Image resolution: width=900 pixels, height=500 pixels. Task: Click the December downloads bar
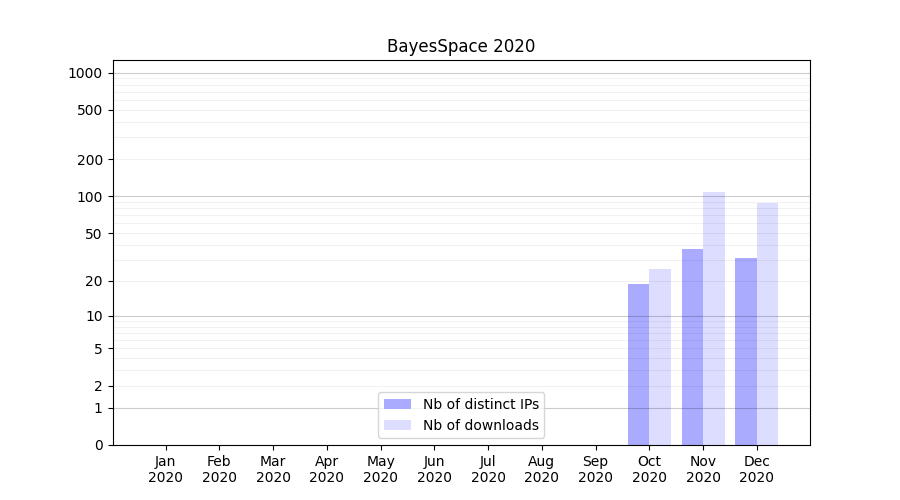[x=767, y=324]
